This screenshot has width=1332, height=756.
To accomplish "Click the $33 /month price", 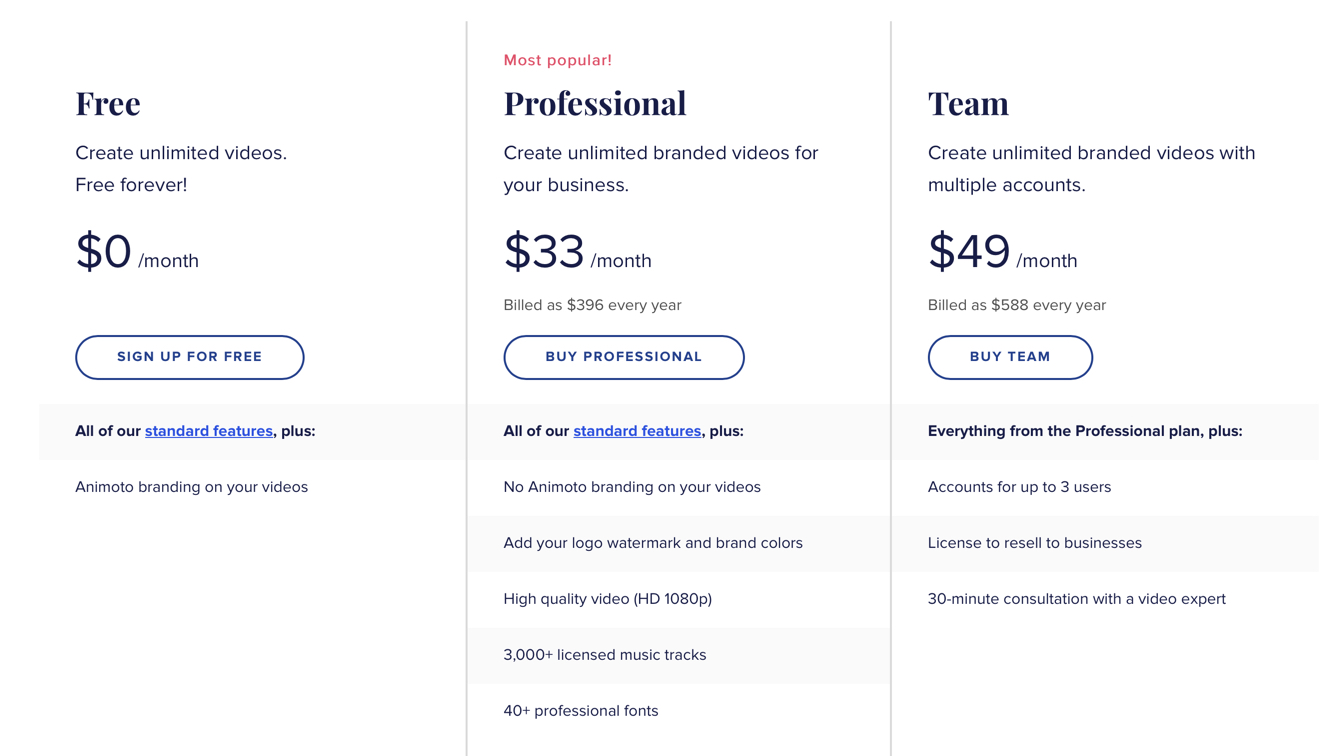I will (577, 252).
